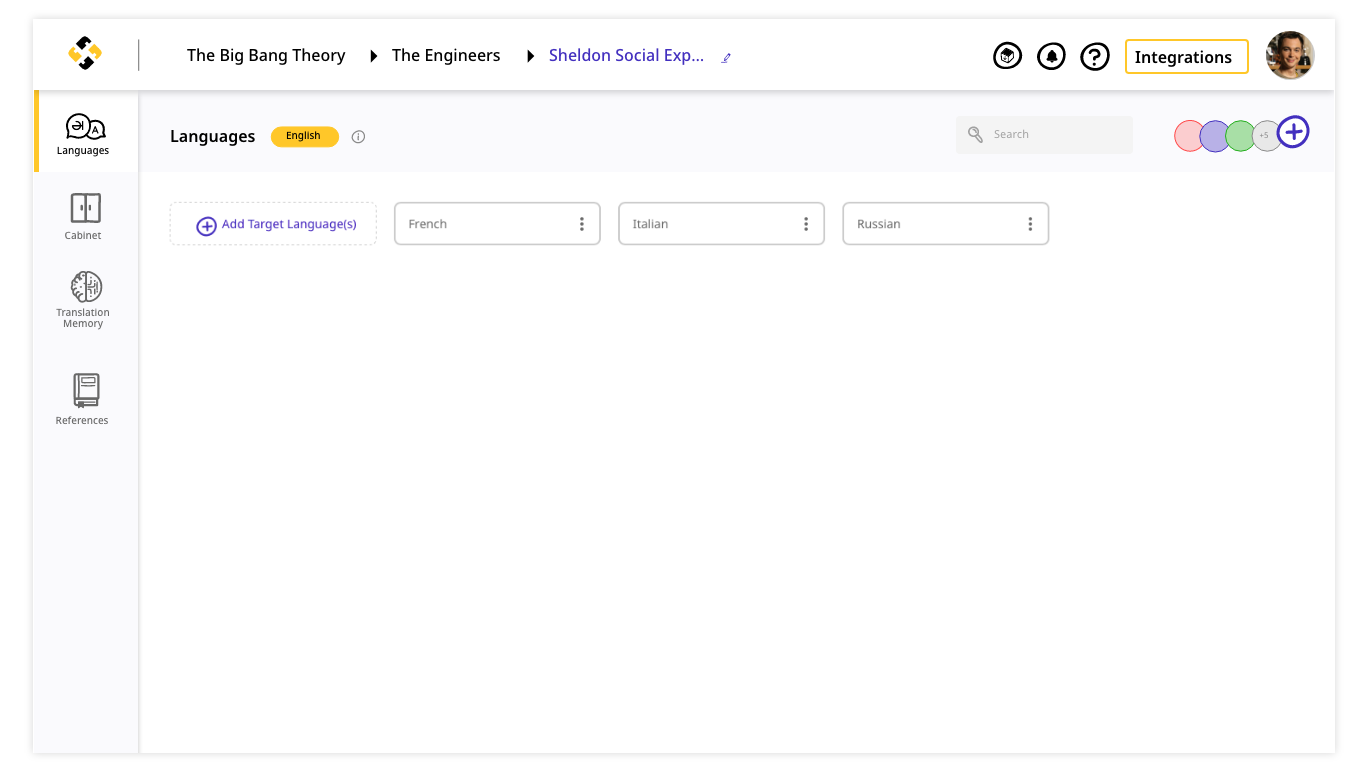1368x772 pixels.
Task: Click the purple member avatar circle
Action: tap(1215, 135)
